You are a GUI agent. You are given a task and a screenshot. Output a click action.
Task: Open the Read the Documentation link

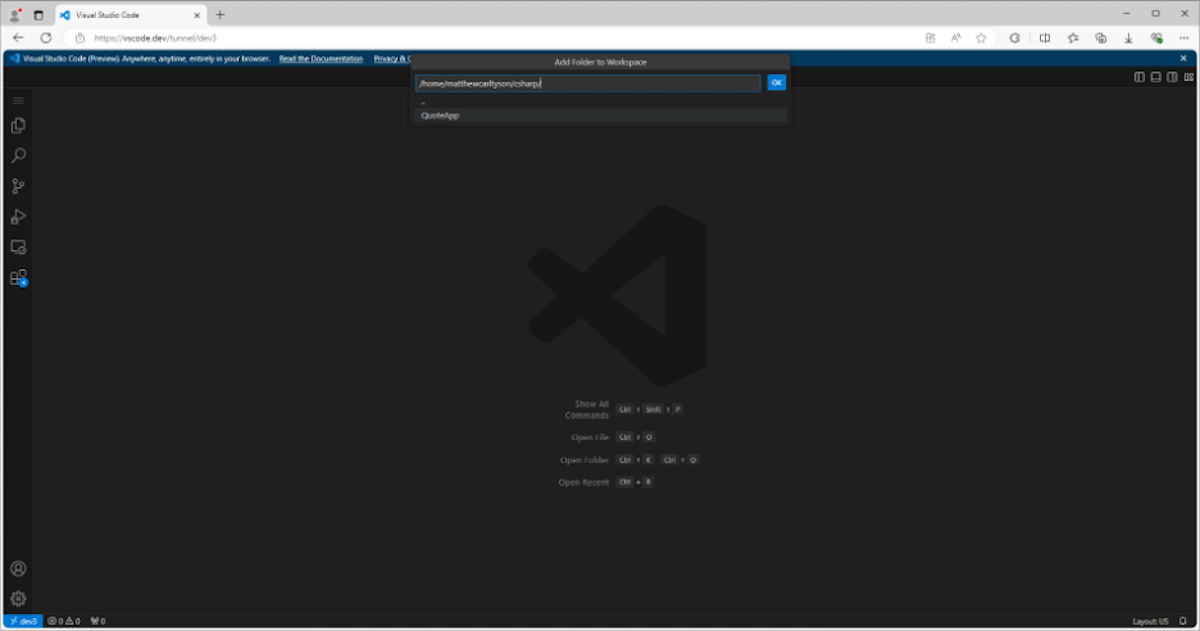click(x=321, y=59)
